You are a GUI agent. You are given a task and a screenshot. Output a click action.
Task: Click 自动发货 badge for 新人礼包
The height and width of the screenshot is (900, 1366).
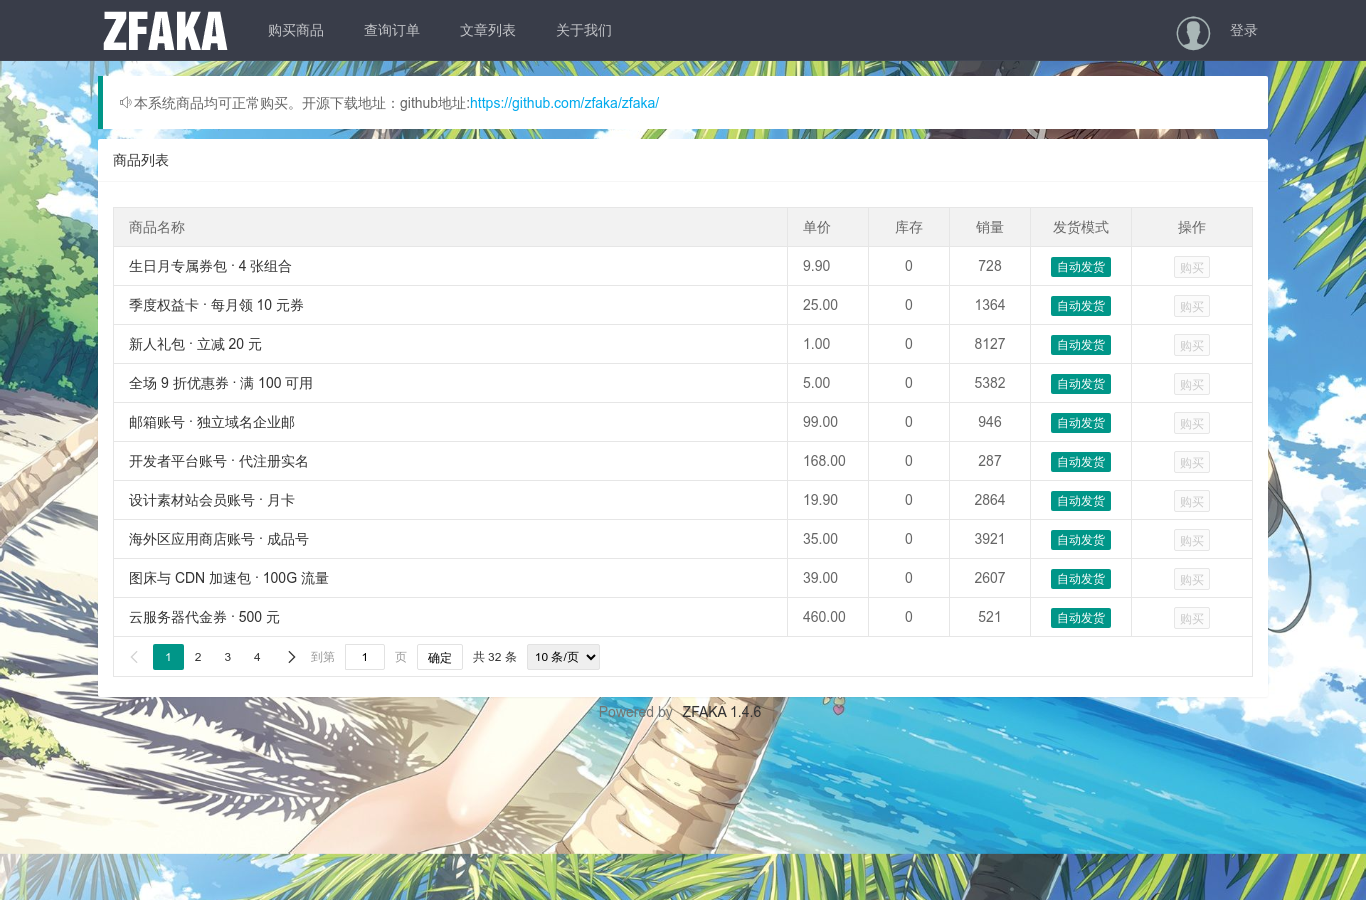pos(1081,345)
